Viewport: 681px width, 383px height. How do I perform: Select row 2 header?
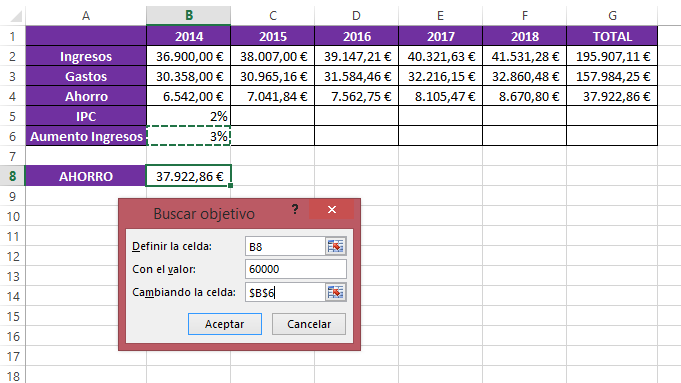pyautogui.click(x=13, y=56)
